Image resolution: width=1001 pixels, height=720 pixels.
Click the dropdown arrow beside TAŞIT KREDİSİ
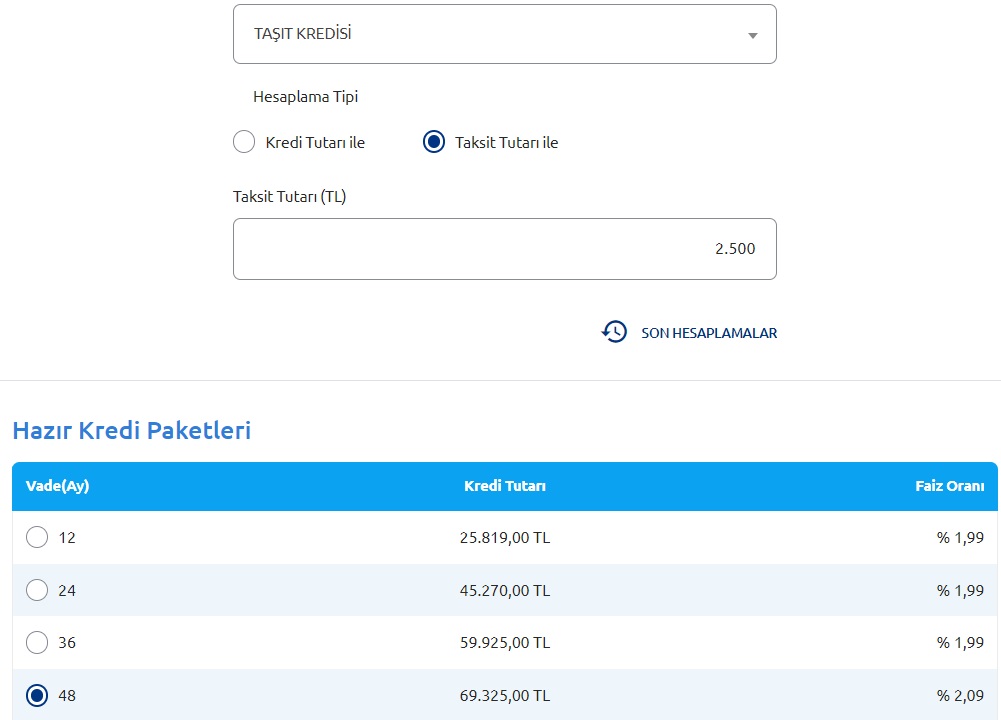click(x=753, y=36)
